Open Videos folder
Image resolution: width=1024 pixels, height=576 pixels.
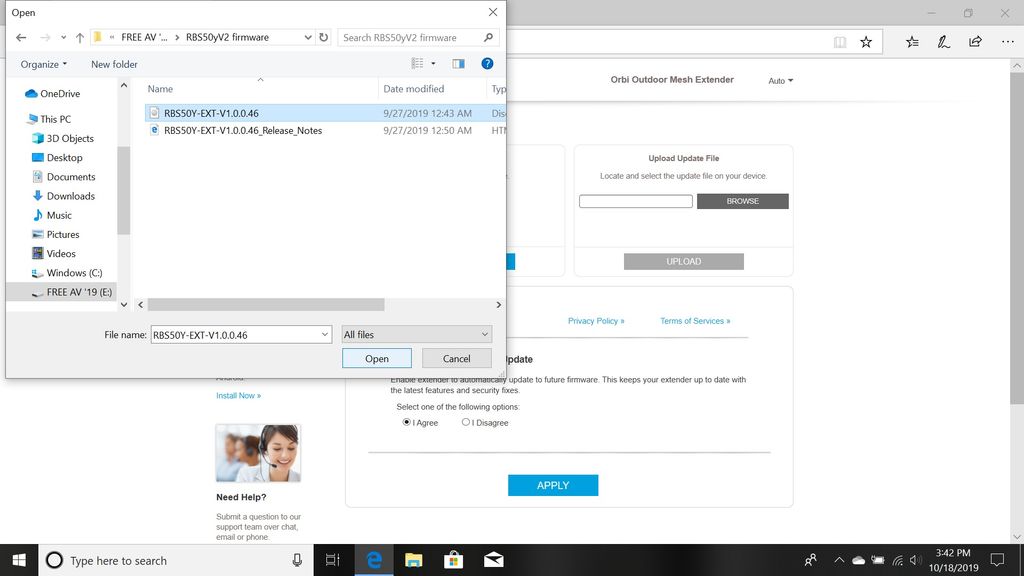point(54,253)
